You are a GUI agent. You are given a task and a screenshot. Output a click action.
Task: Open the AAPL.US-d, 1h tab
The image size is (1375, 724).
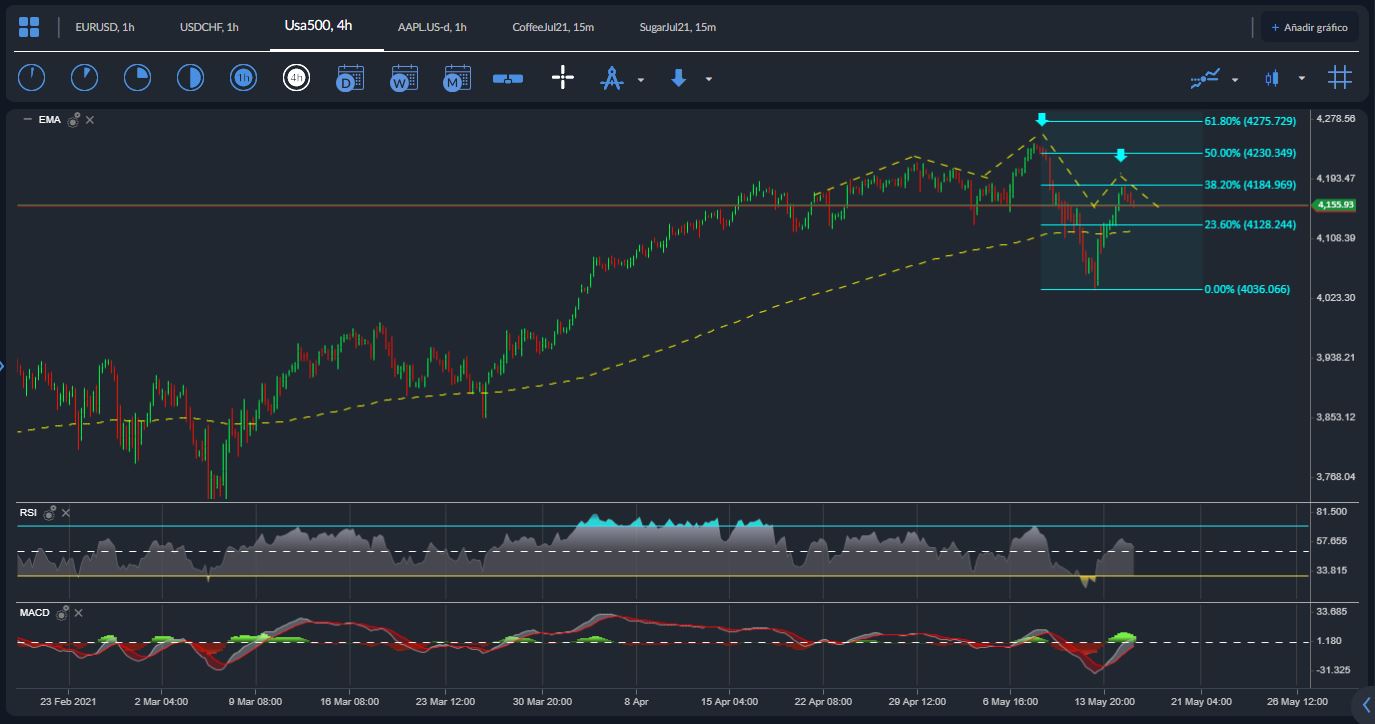432,27
